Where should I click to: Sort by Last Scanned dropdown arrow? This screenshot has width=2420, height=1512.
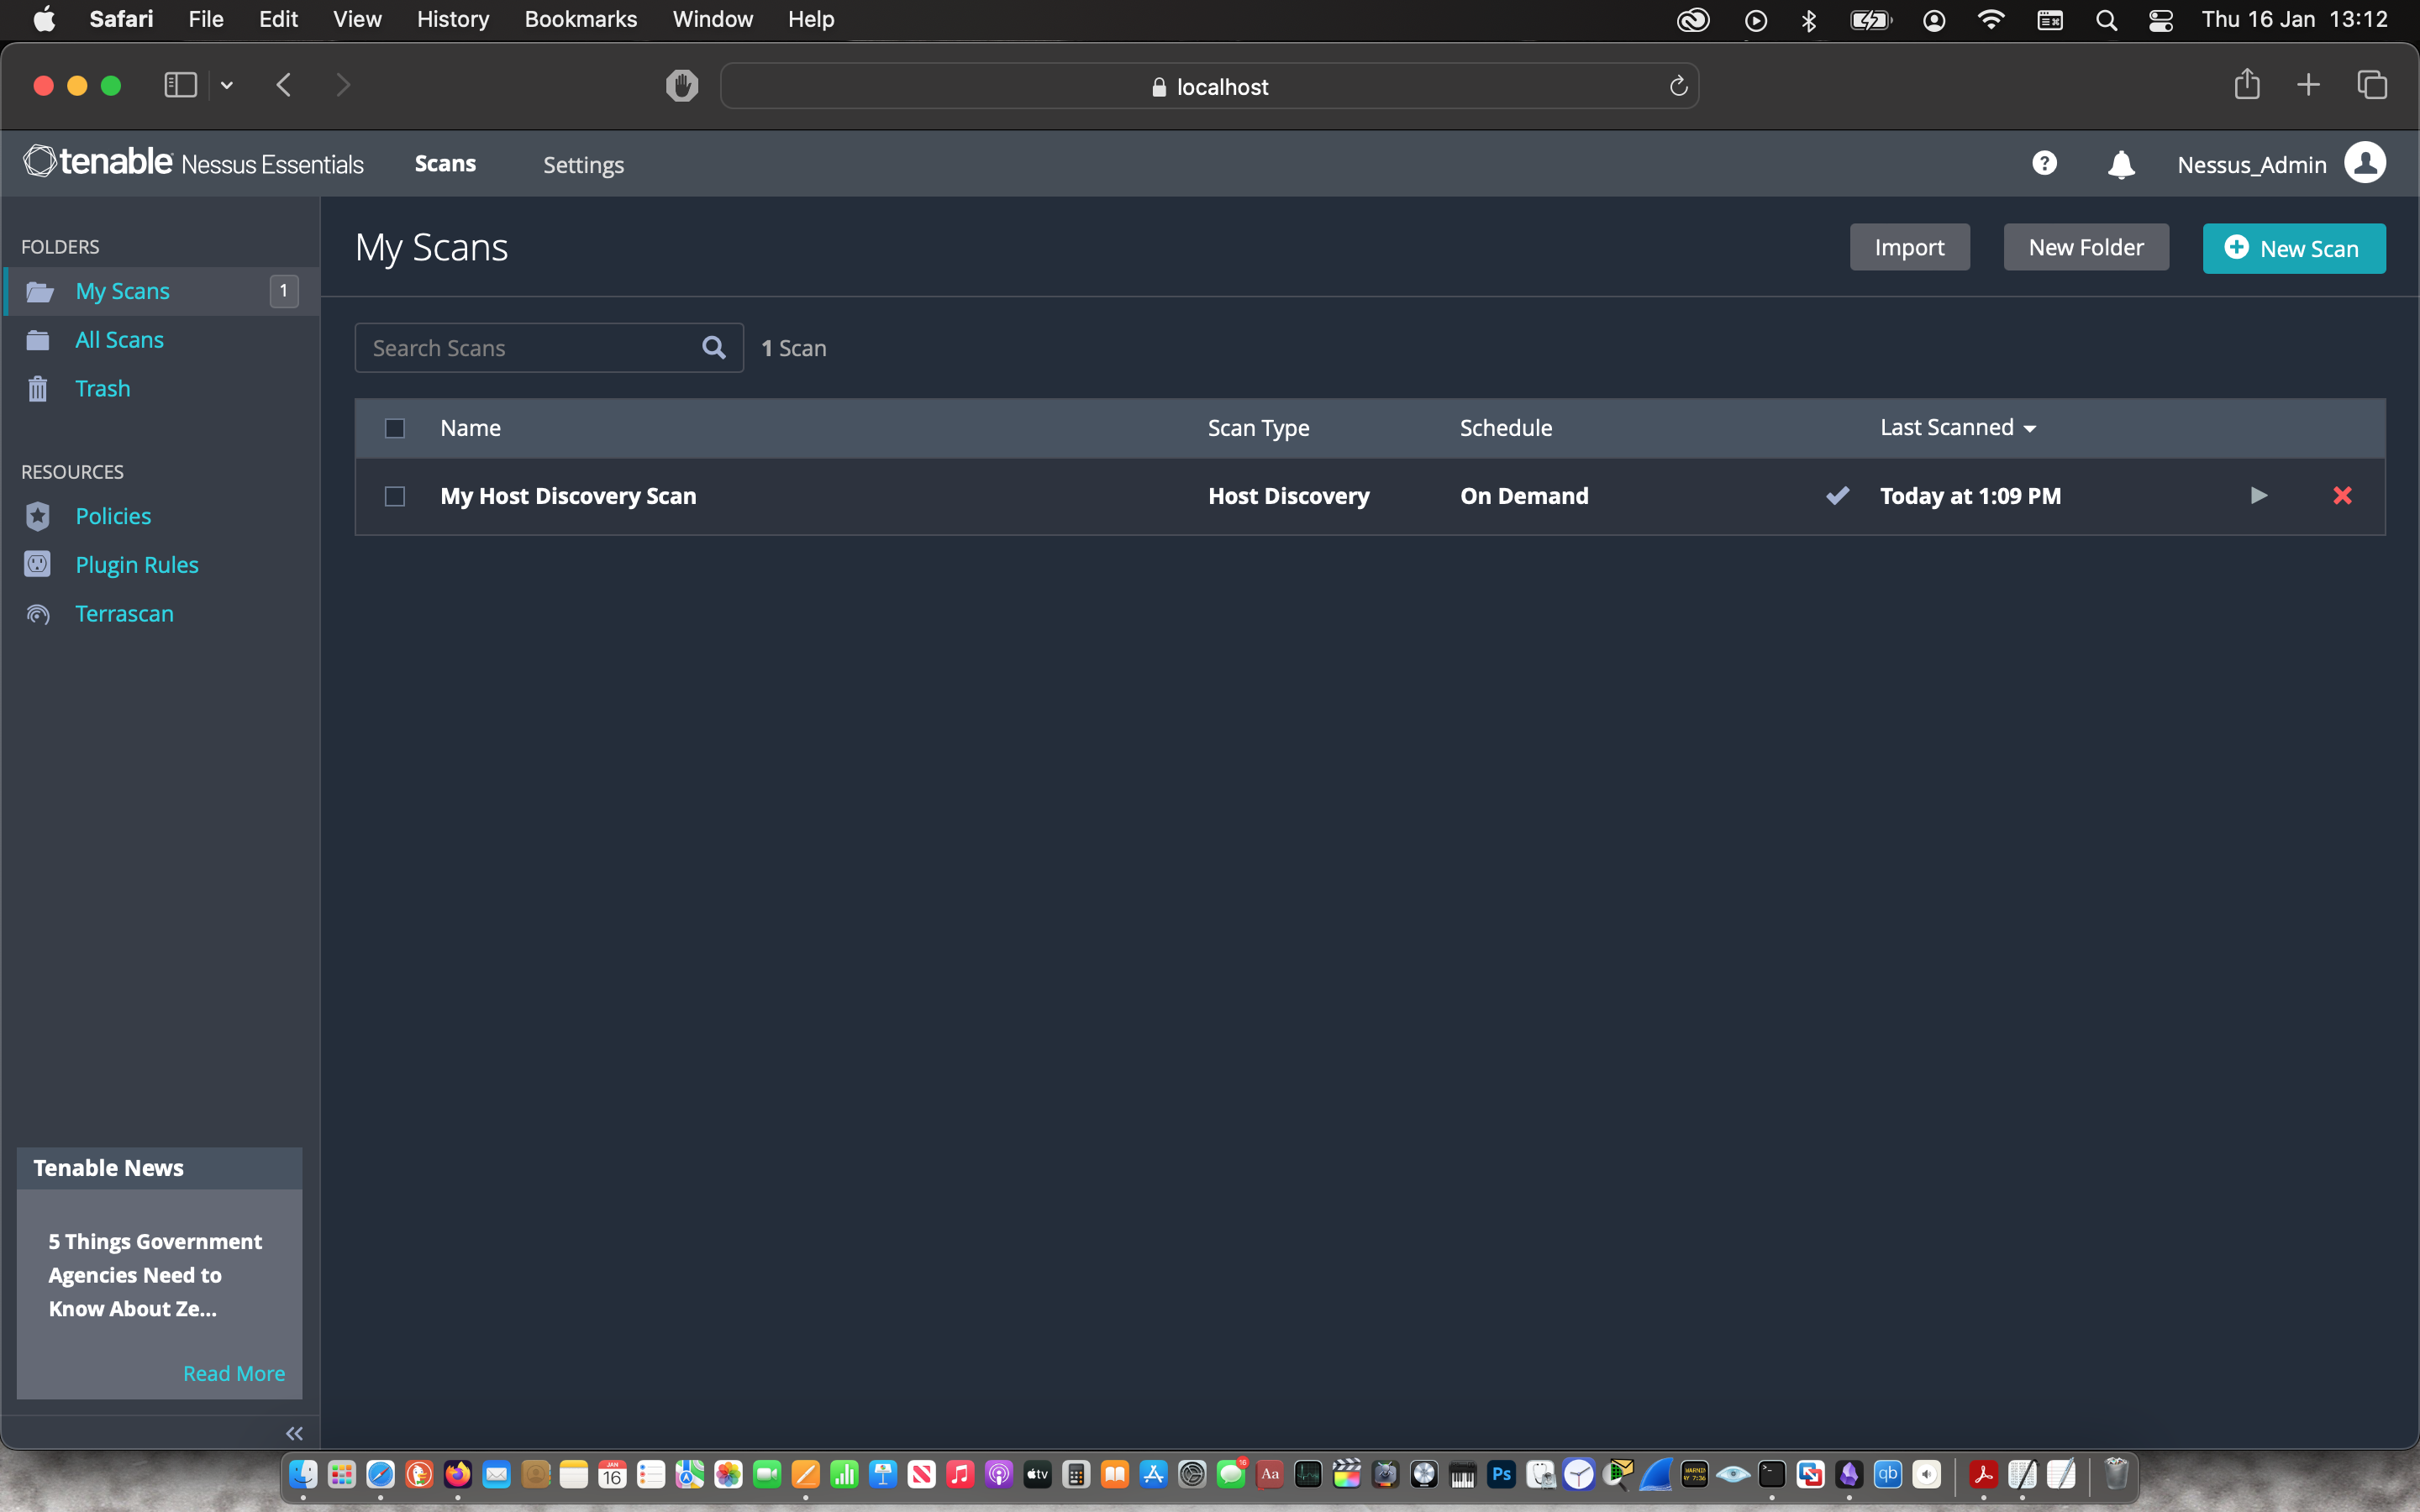coord(2030,429)
